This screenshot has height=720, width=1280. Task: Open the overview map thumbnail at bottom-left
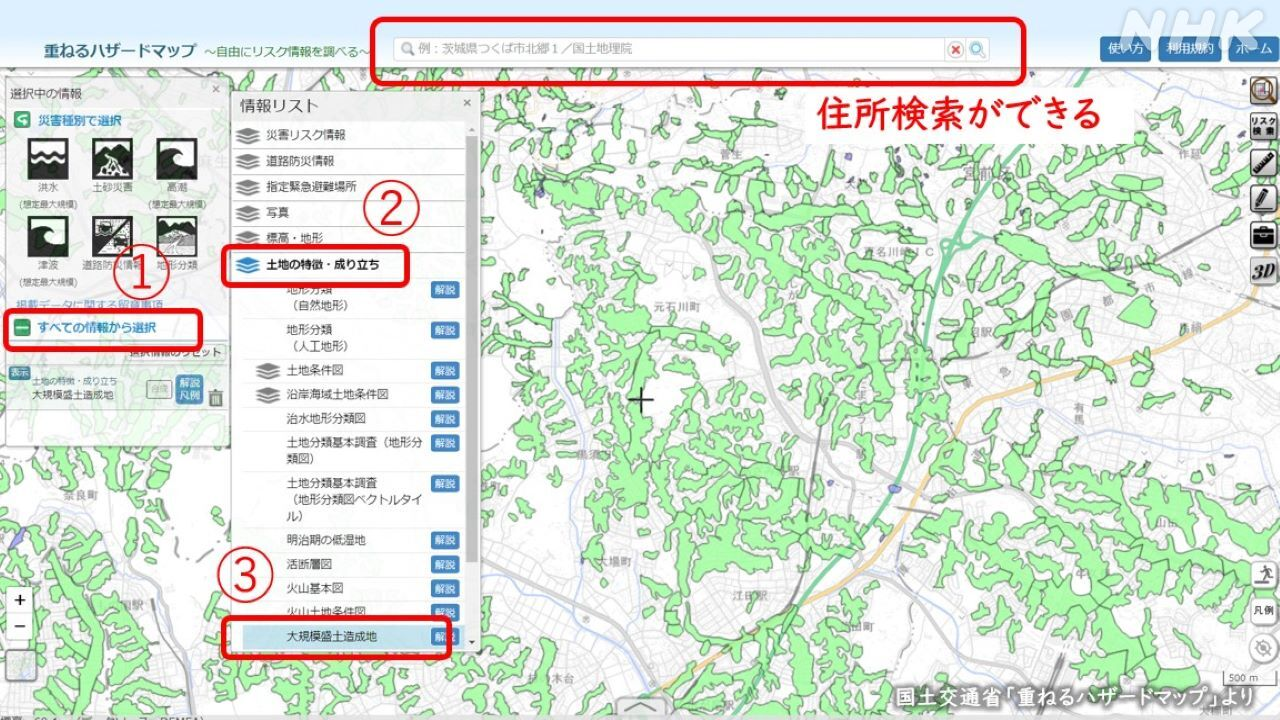click(x=20, y=667)
